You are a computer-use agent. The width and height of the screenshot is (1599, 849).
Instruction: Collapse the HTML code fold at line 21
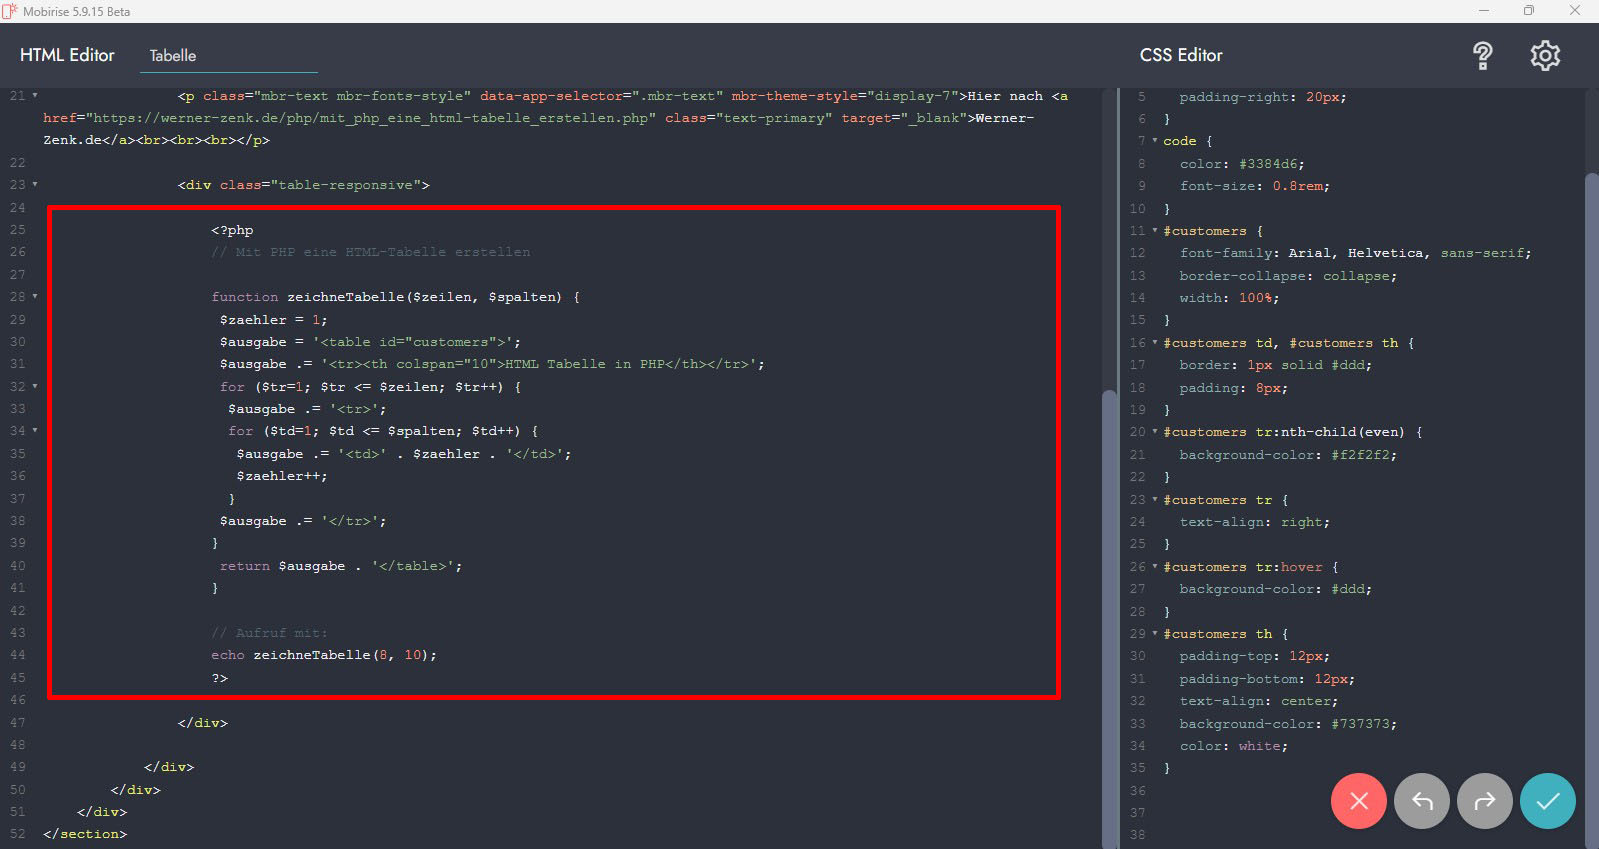tap(35, 96)
